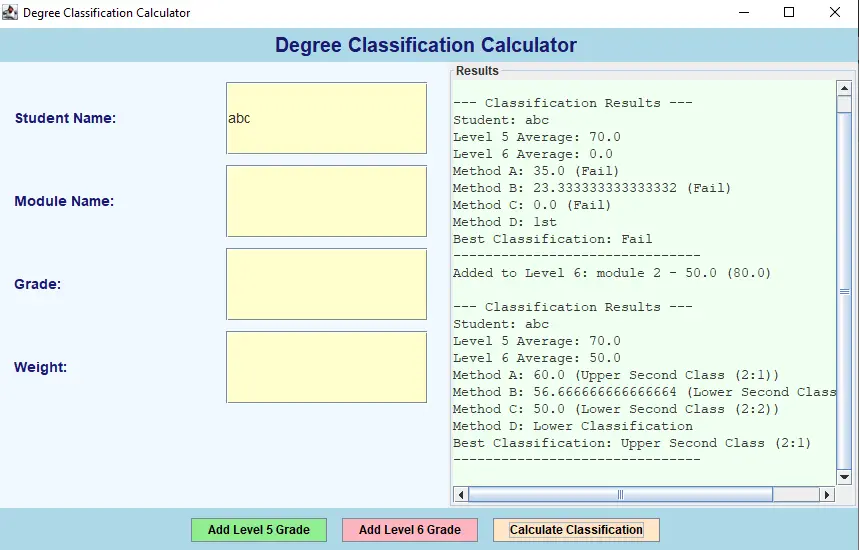Click the results vertical scrollbar up arrow

[x=844, y=88]
